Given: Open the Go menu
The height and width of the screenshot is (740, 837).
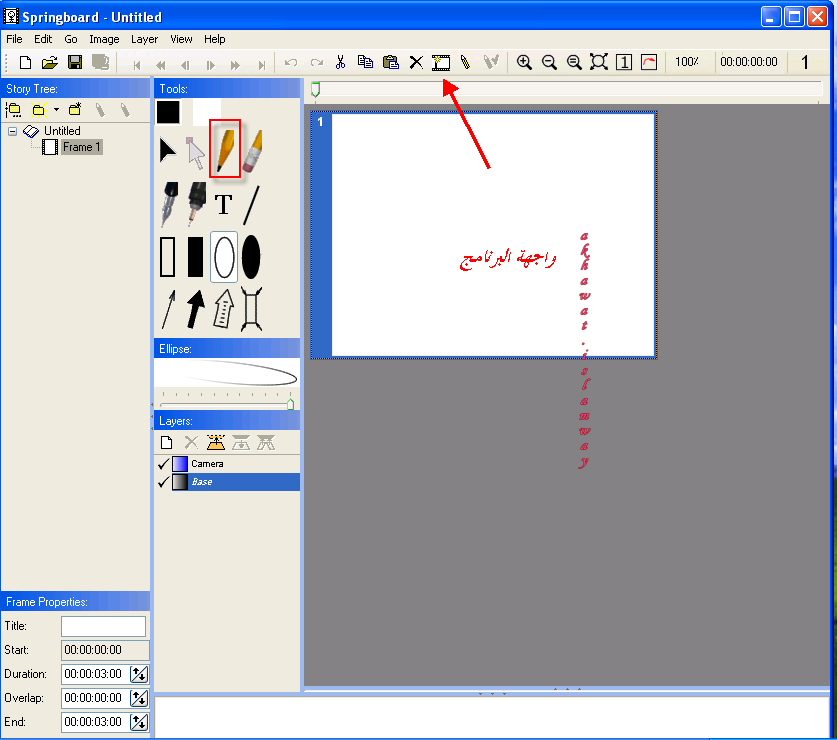Looking at the screenshot, I should coord(70,39).
